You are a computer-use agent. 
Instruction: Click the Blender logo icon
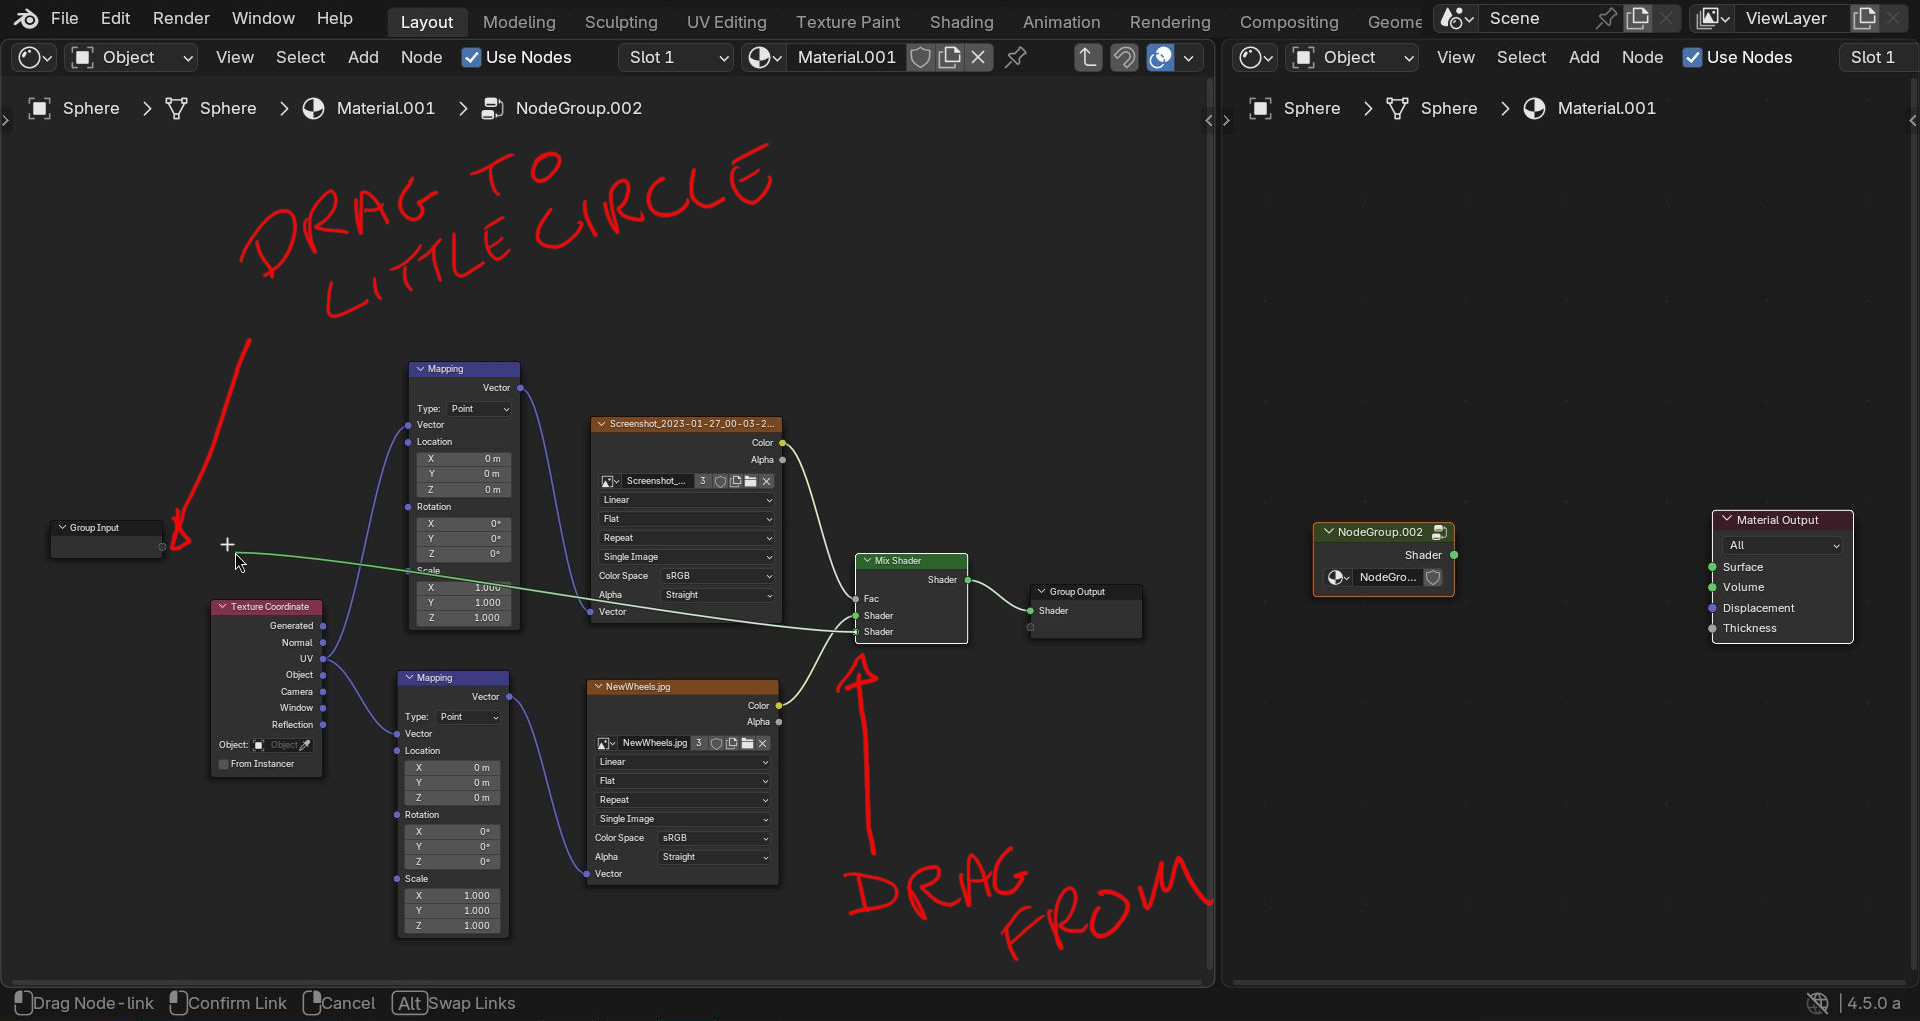coord(26,18)
